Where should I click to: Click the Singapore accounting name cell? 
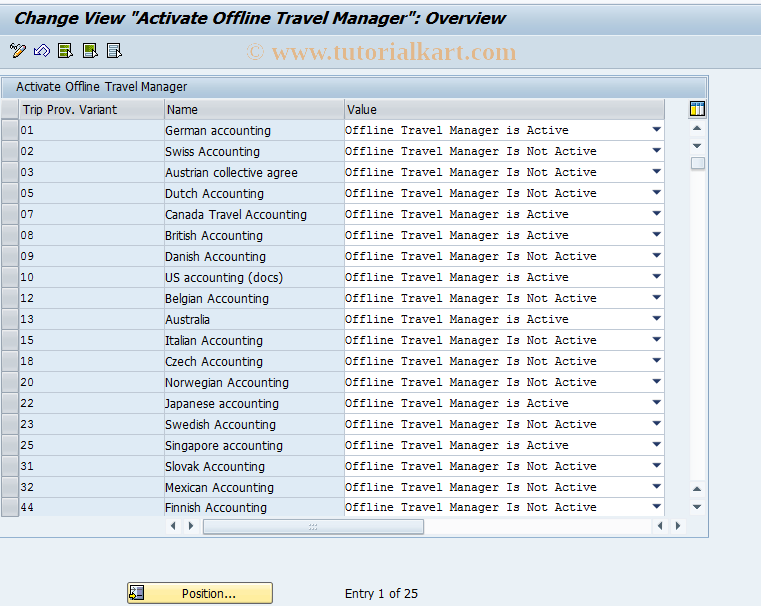pos(254,445)
